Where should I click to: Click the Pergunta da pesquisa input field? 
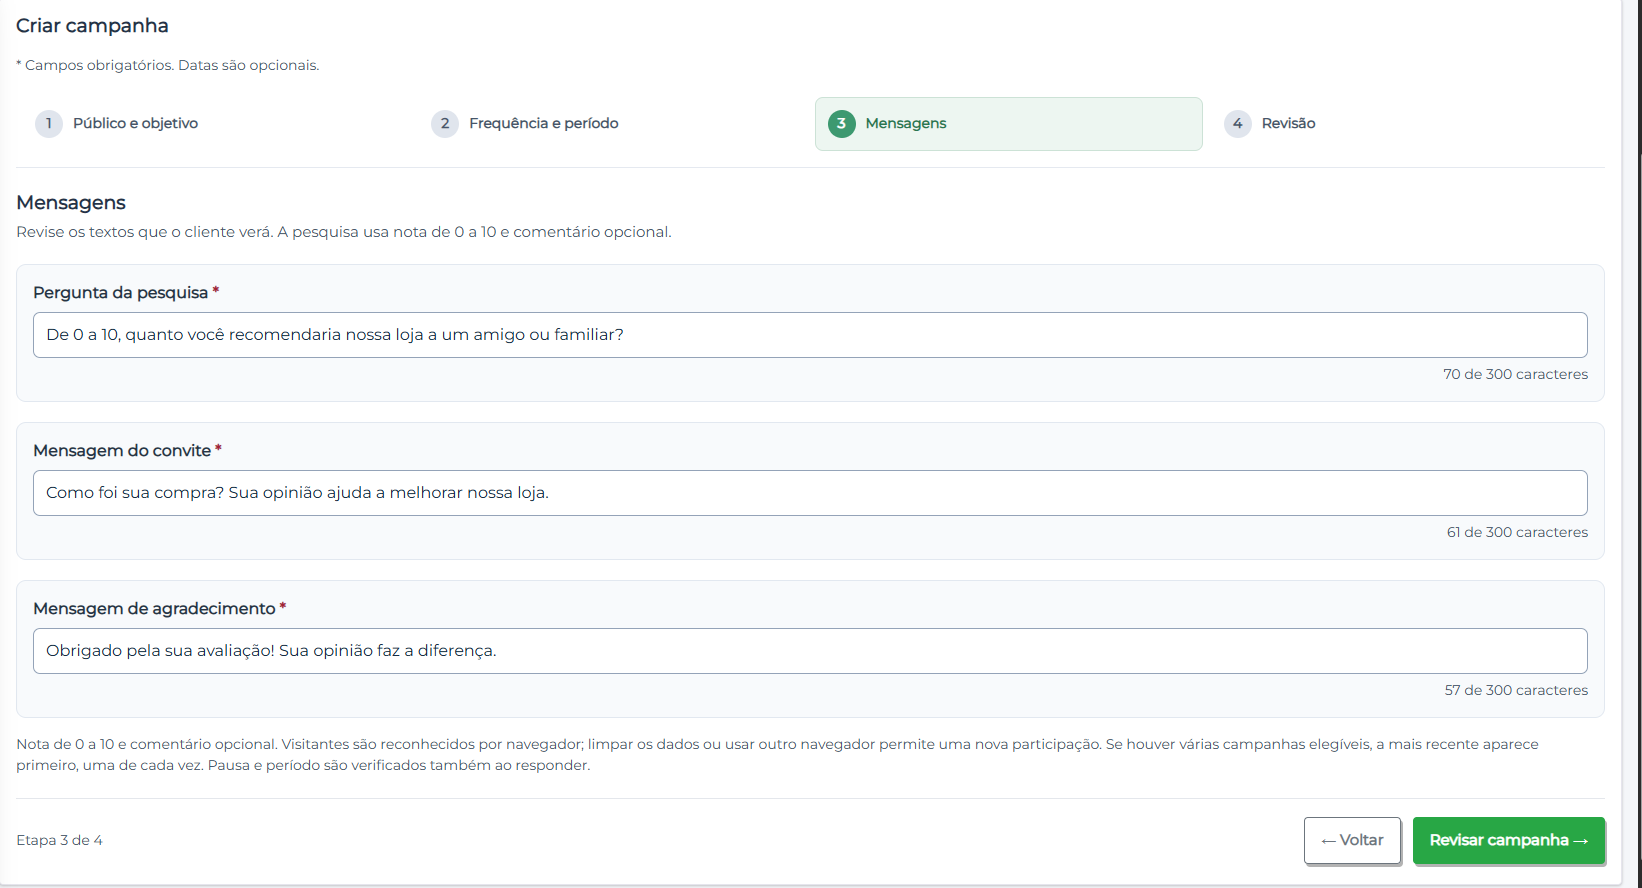click(810, 335)
